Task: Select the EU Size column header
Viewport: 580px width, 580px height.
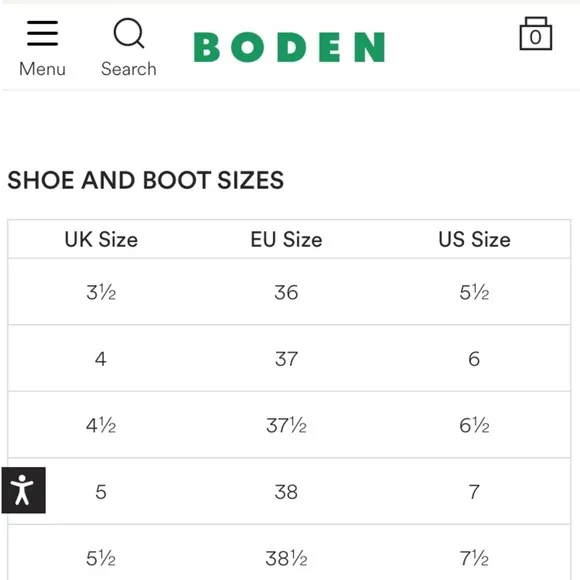Action: pos(286,239)
